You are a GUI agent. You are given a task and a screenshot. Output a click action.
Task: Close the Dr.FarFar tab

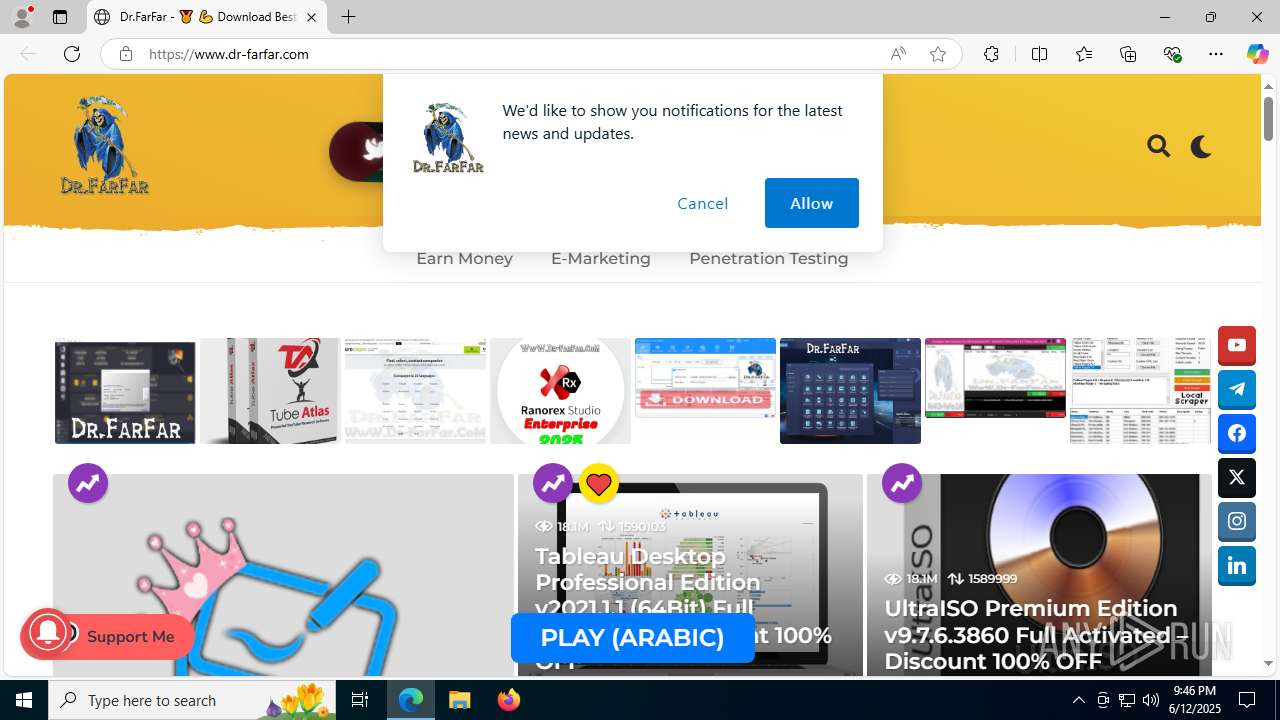tap(311, 17)
